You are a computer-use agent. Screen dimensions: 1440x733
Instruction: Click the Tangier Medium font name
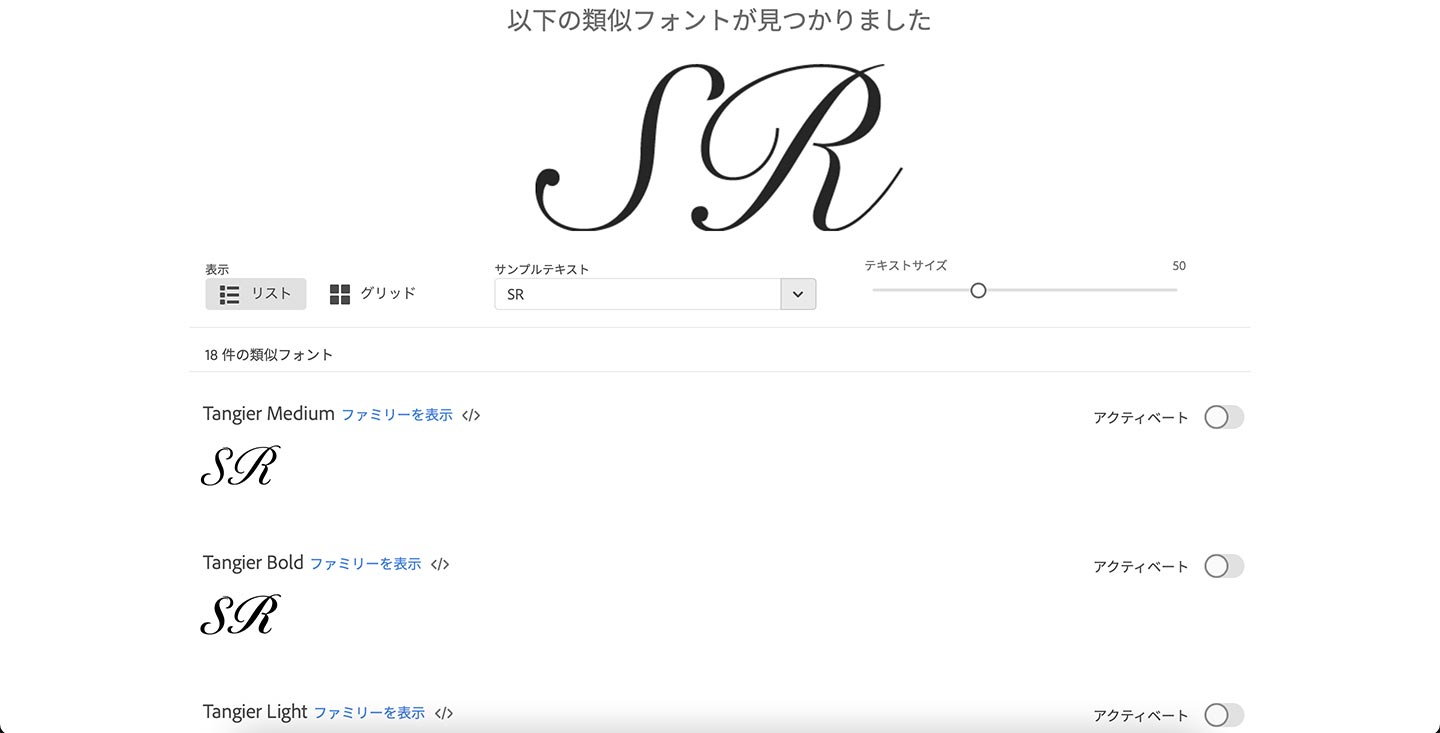pos(268,413)
